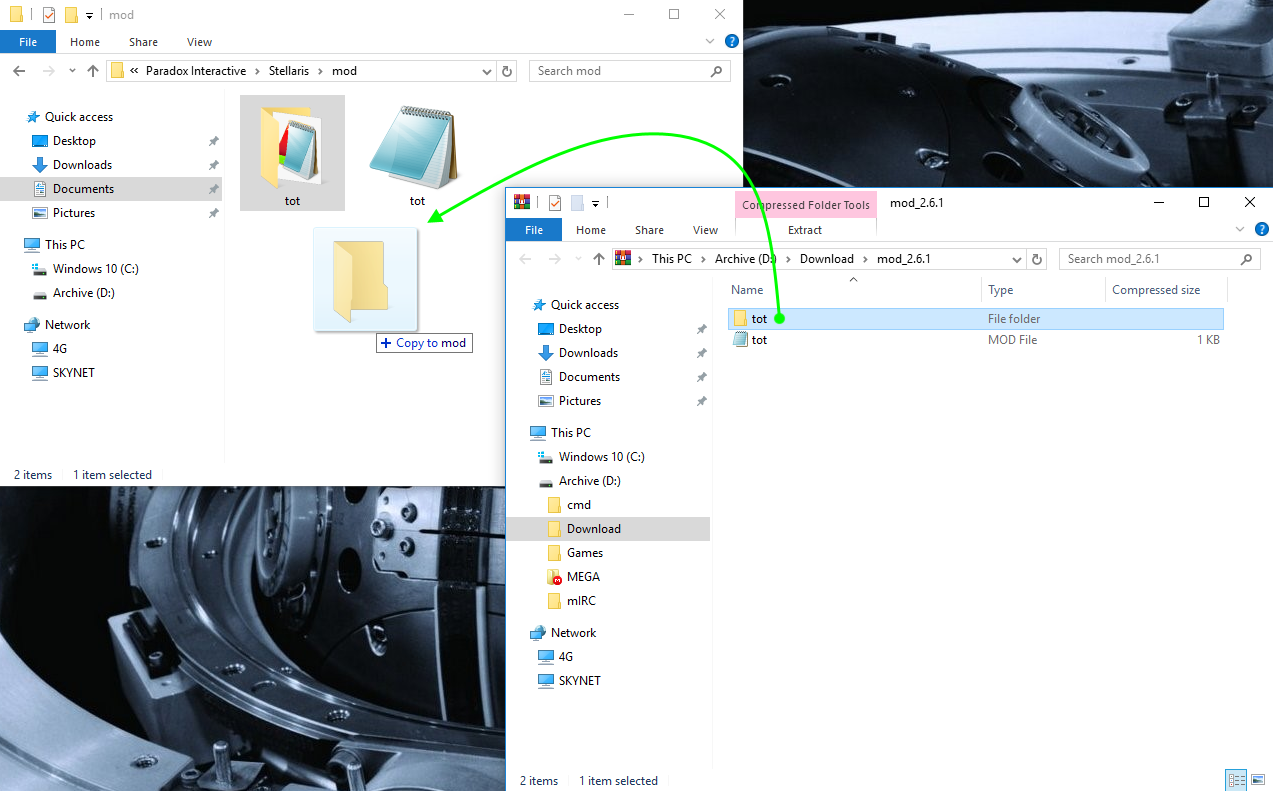1273x791 pixels.
Task: Click the search magnifier in mod window
Action: click(x=716, y=71)
